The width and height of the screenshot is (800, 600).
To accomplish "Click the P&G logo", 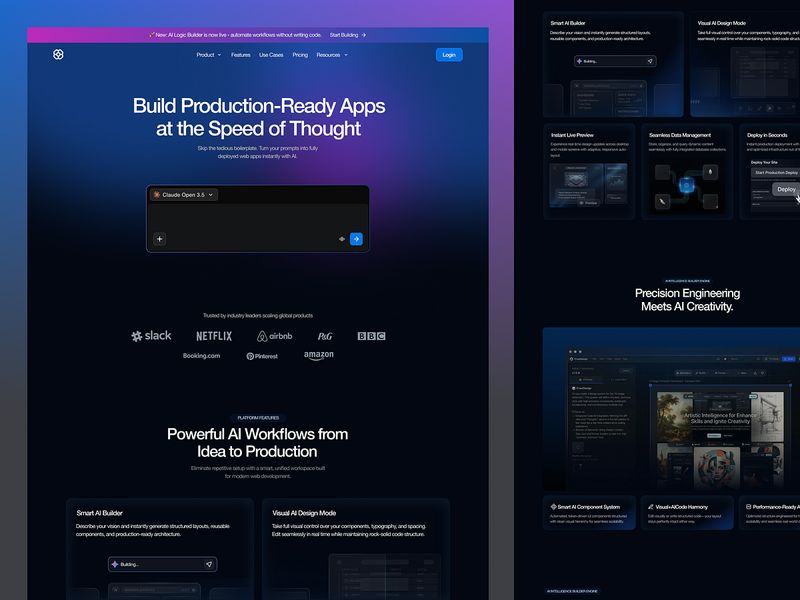I will tap(324, 336).
